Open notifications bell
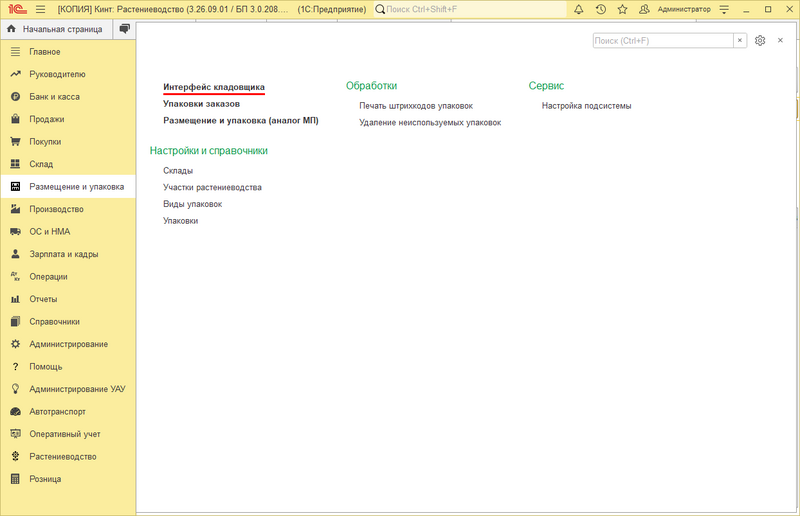The image size is (800, 516). pyautogui.click(x=579, y=9)
